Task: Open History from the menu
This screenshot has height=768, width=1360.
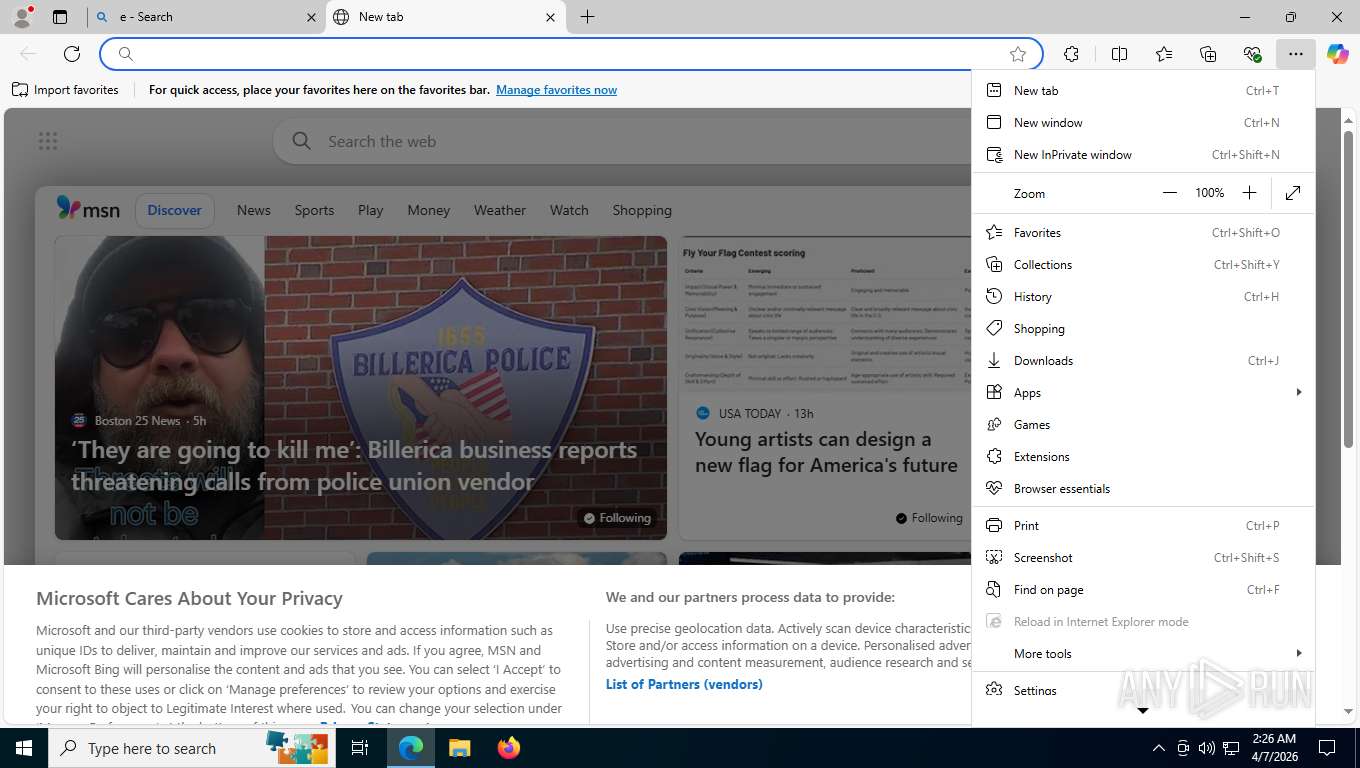Action: 1143,296
